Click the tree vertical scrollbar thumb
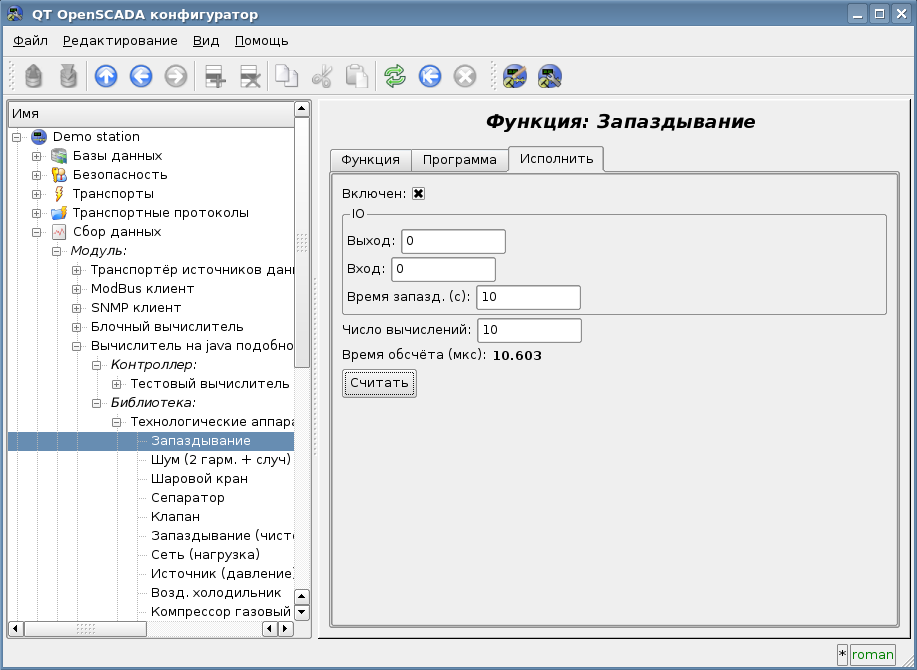Screen dimensions: 917x670 [302, 242]
